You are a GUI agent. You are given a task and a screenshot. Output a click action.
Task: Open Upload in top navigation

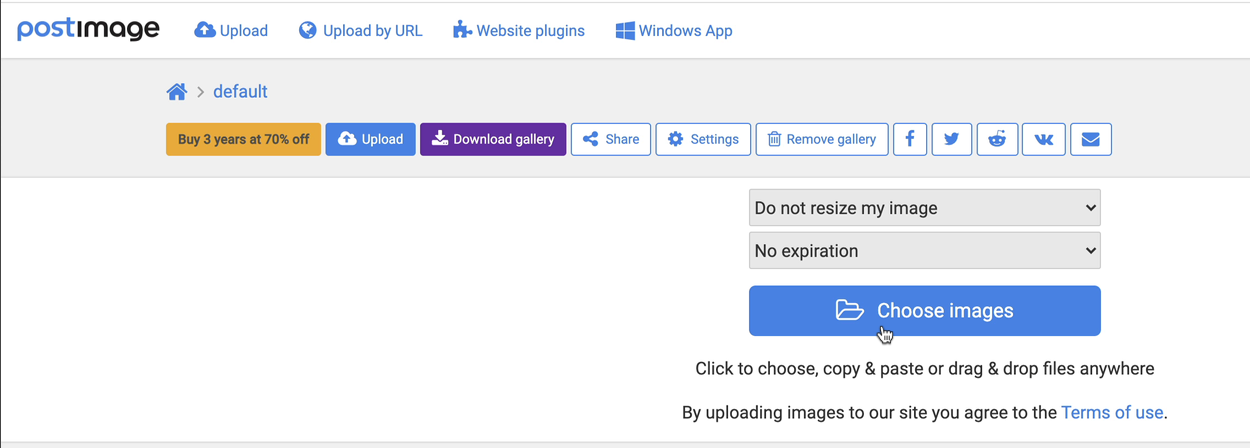click(231, 31)
